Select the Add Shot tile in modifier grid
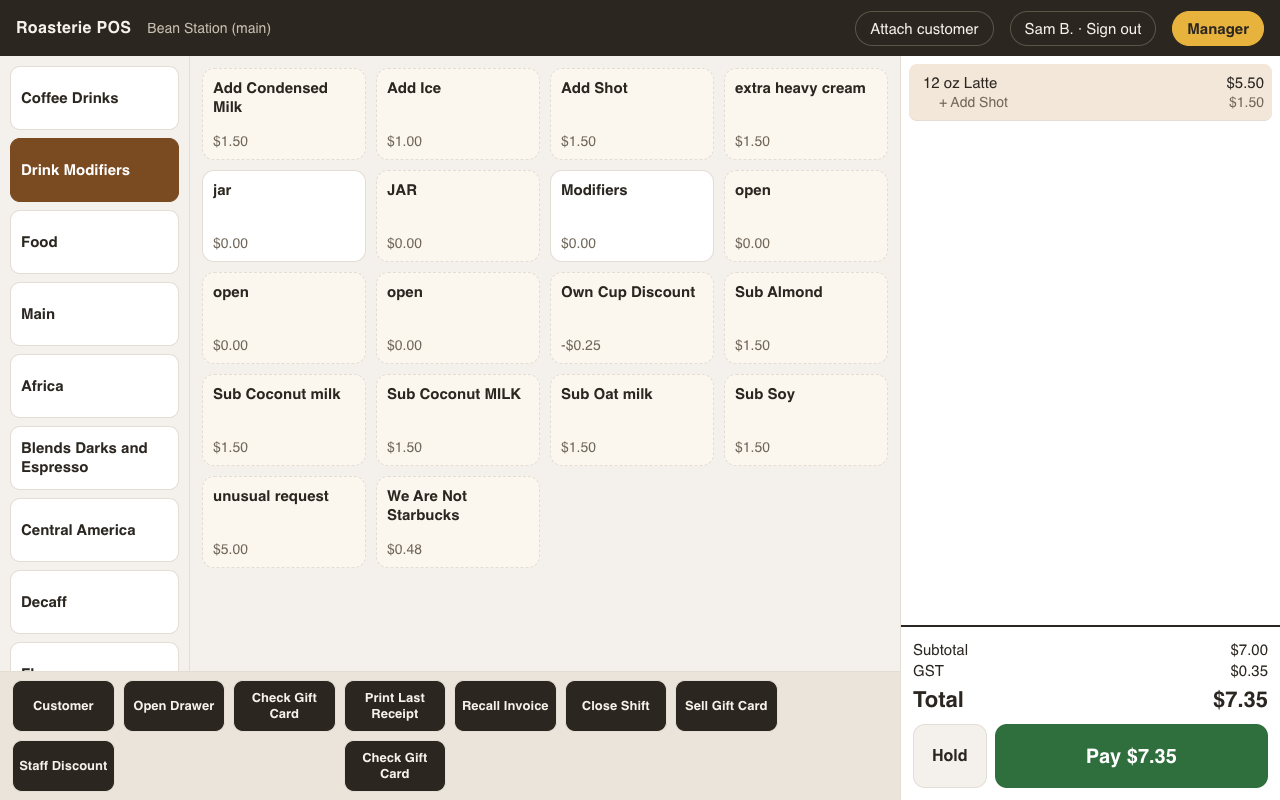This screenshot has width=1280, height=800. pyautogui.click(x=632, y=114)
